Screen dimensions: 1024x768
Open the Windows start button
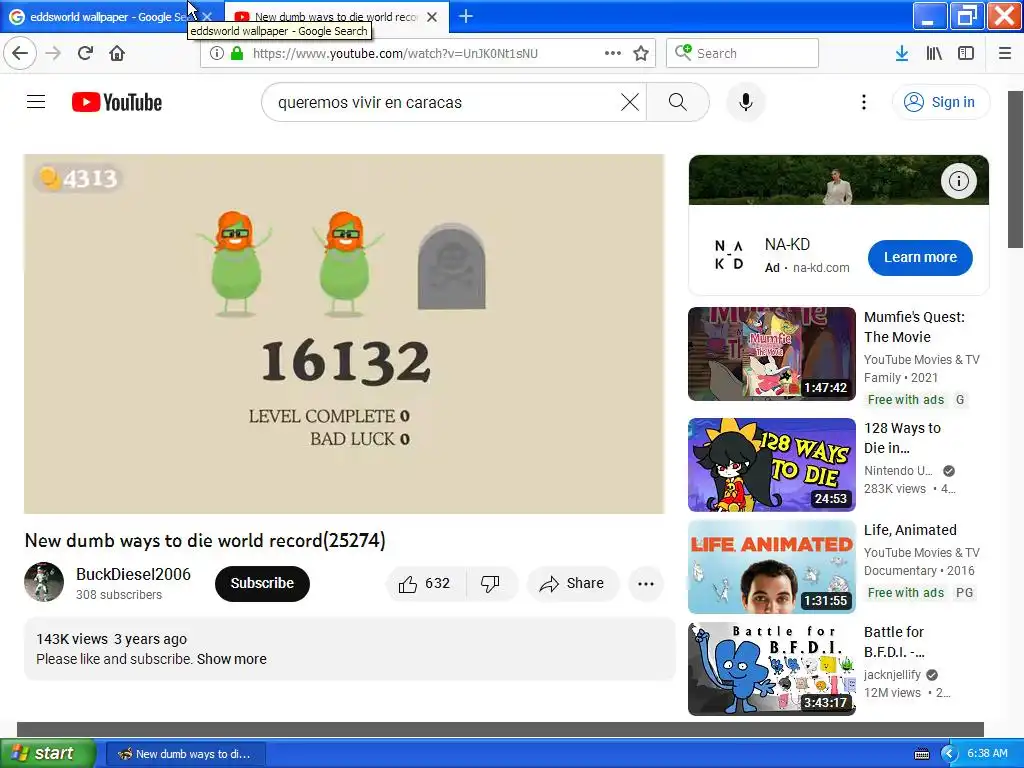(x=47, y=753)
